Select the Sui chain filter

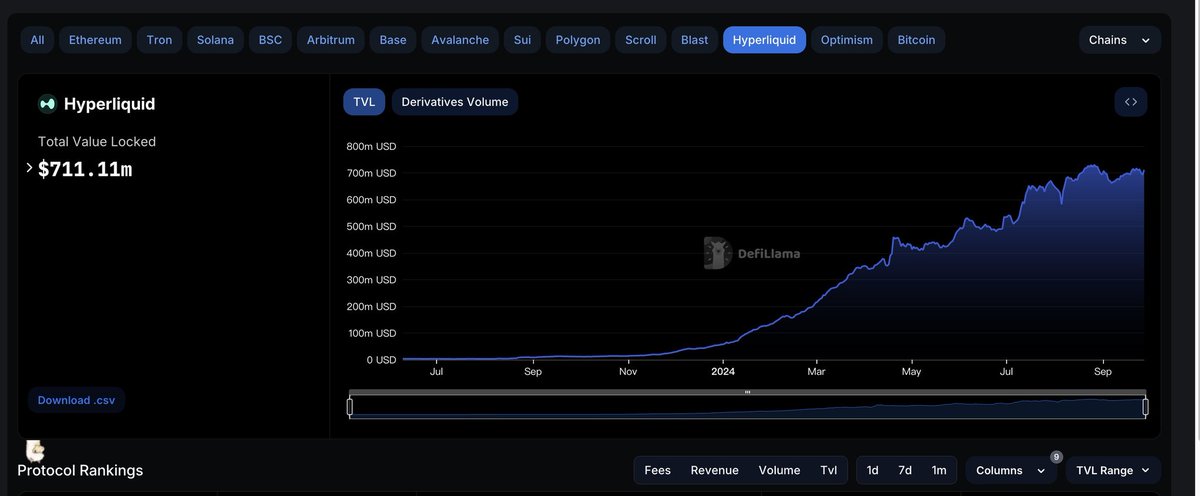coord(522,40)
